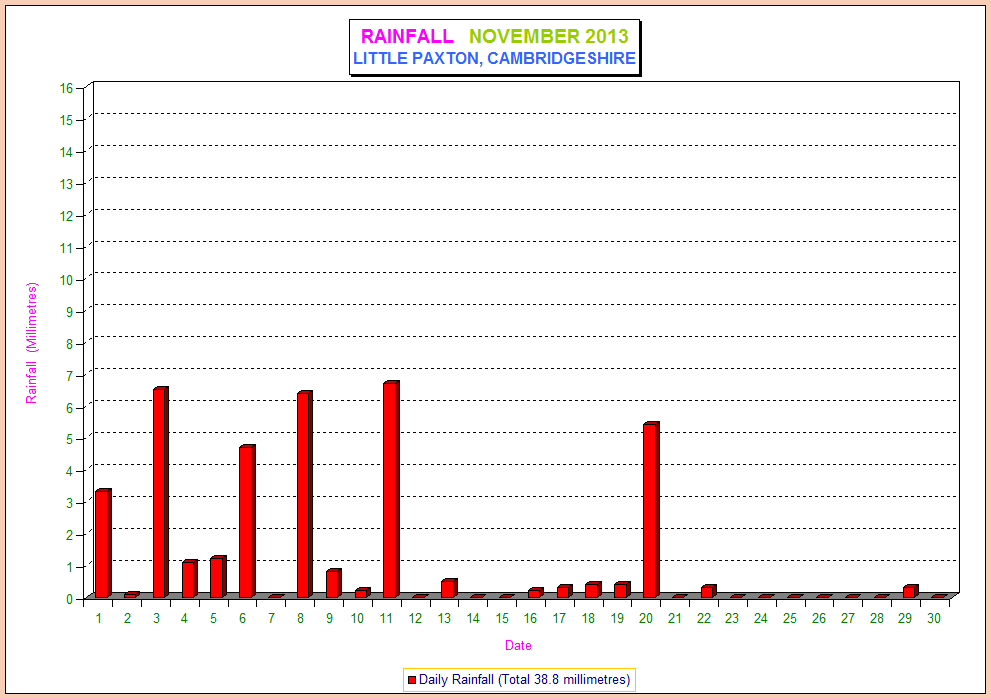Click x-axis date label 7
This screenshot has height=698, width=991.
272,618
